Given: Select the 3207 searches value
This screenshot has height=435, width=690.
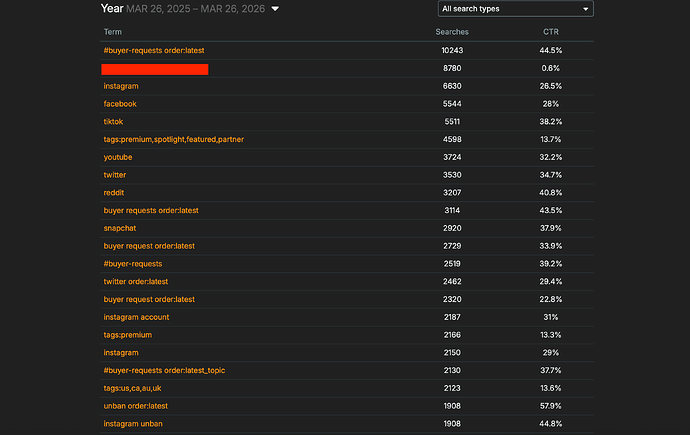Looking at the screenshot, I should pyautogui.click(x=452, y=193).
